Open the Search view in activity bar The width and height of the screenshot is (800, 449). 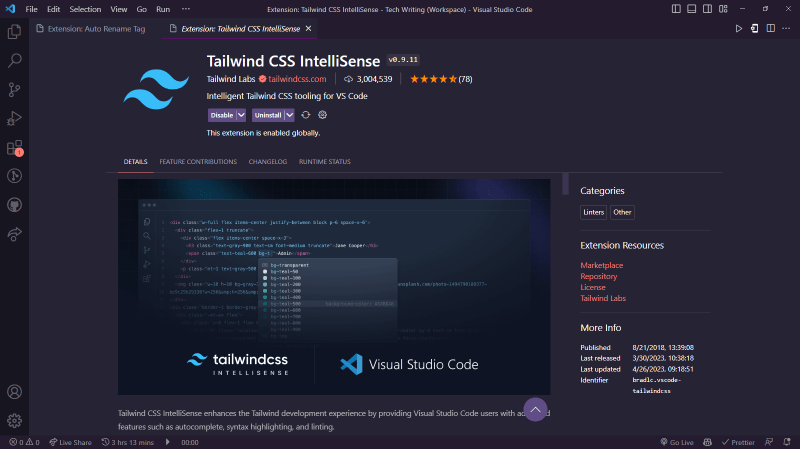14,61
